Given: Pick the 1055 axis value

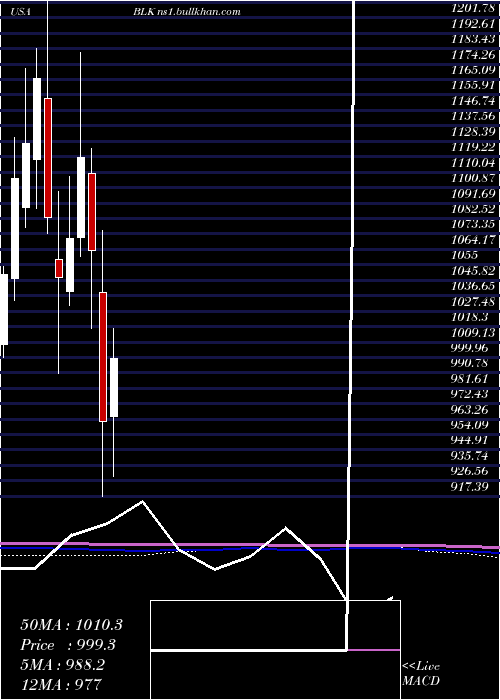Looking at the screenshot, I should (x=464, y=255).
